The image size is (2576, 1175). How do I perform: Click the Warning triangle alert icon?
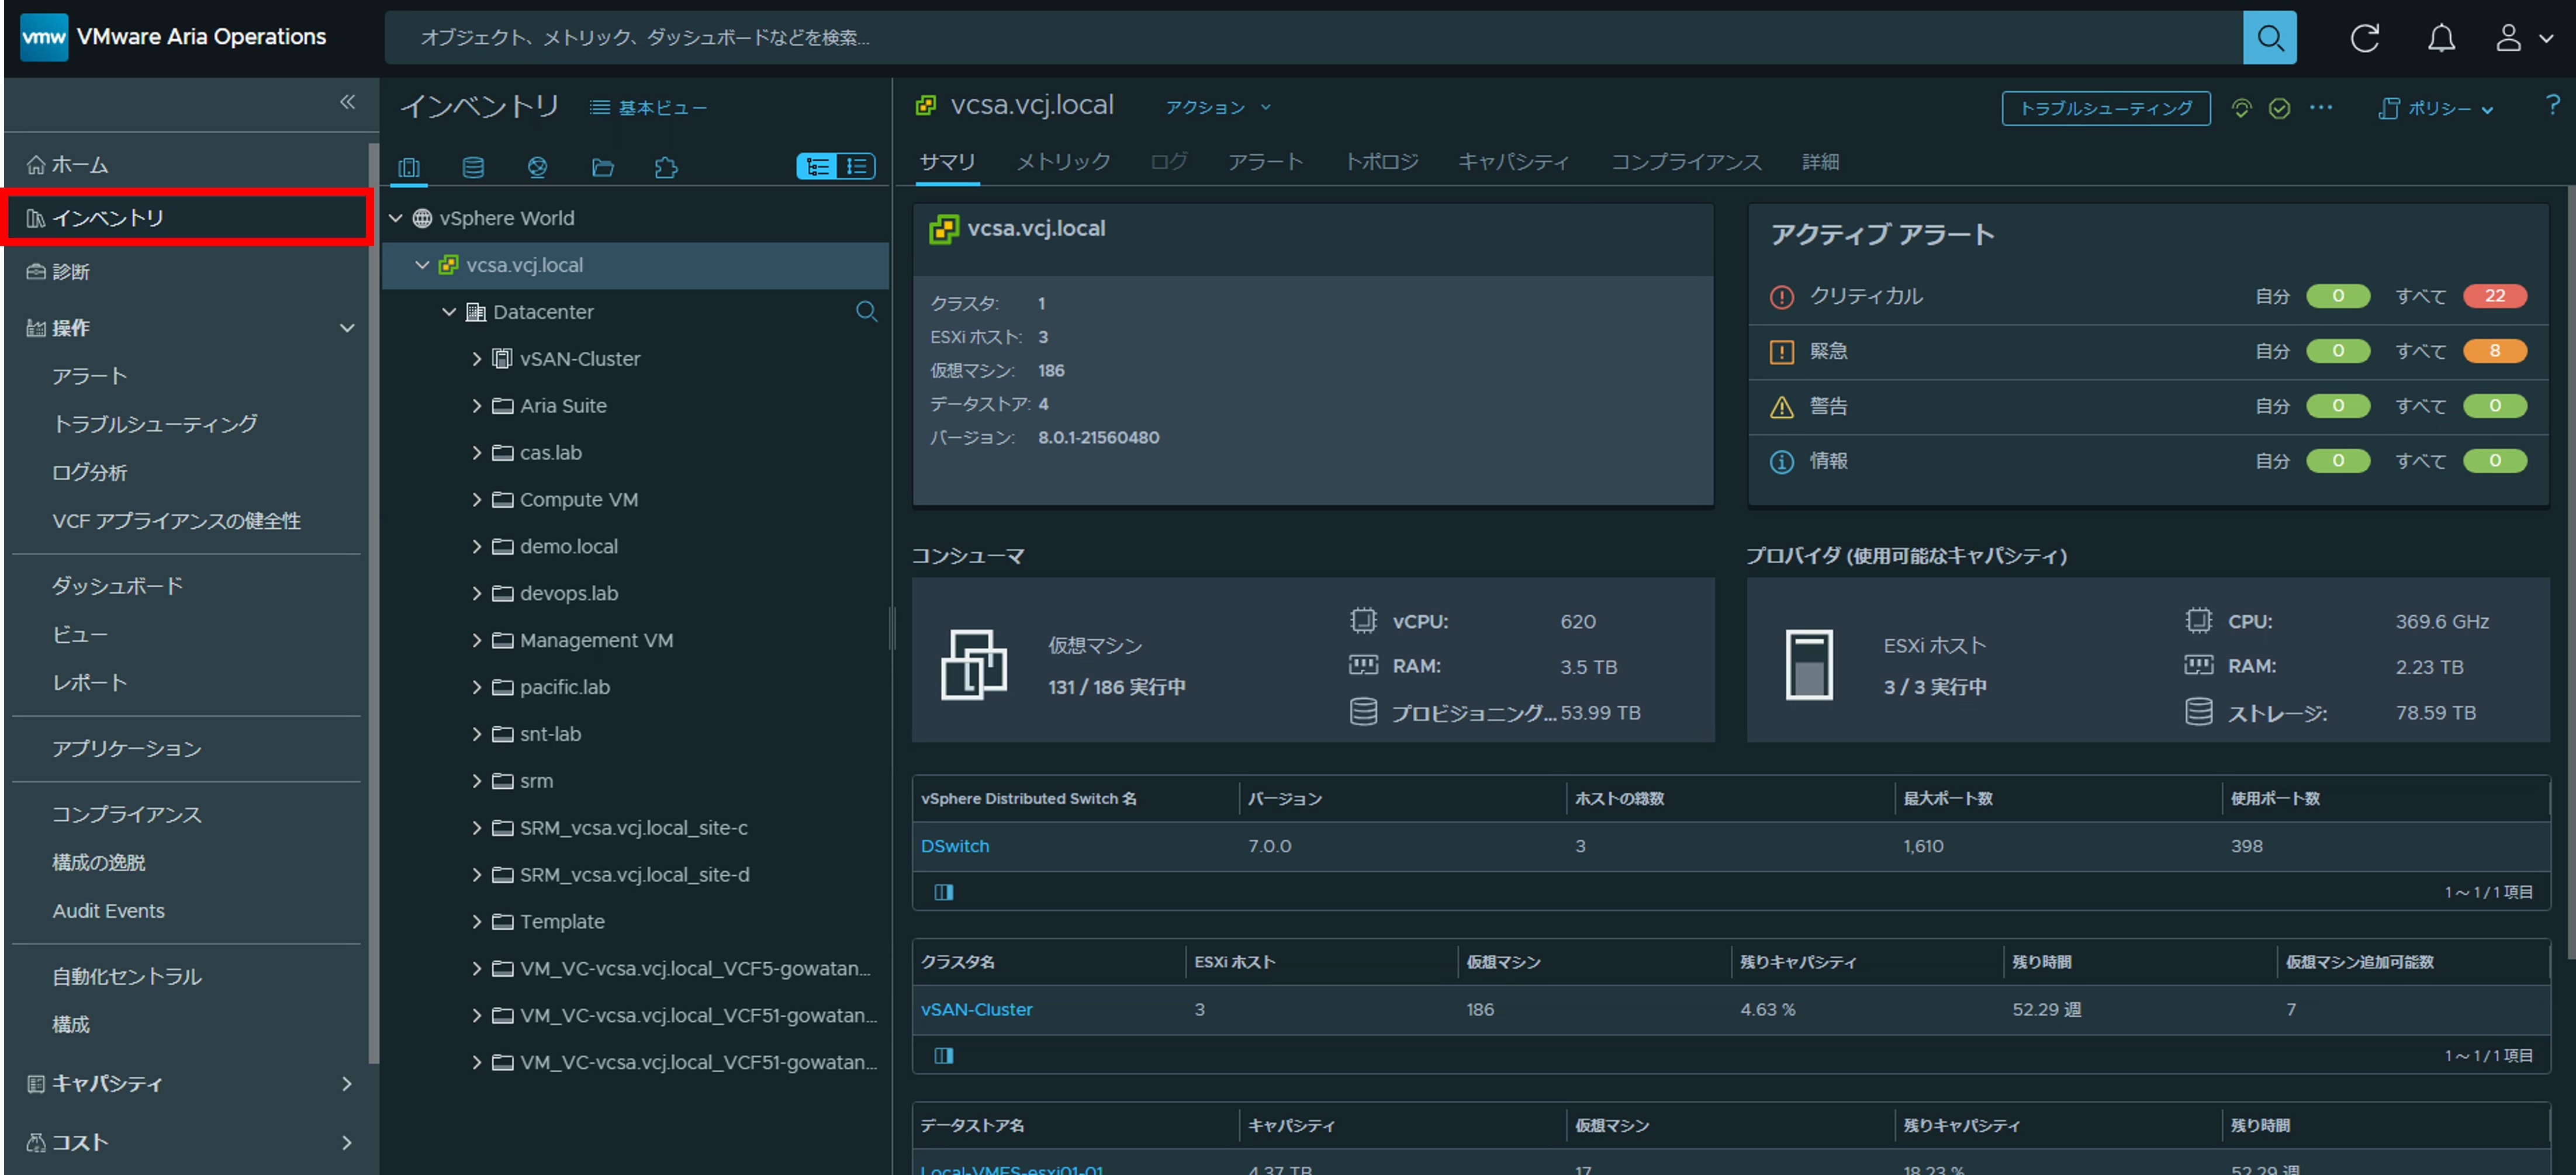click(1781, 407)
